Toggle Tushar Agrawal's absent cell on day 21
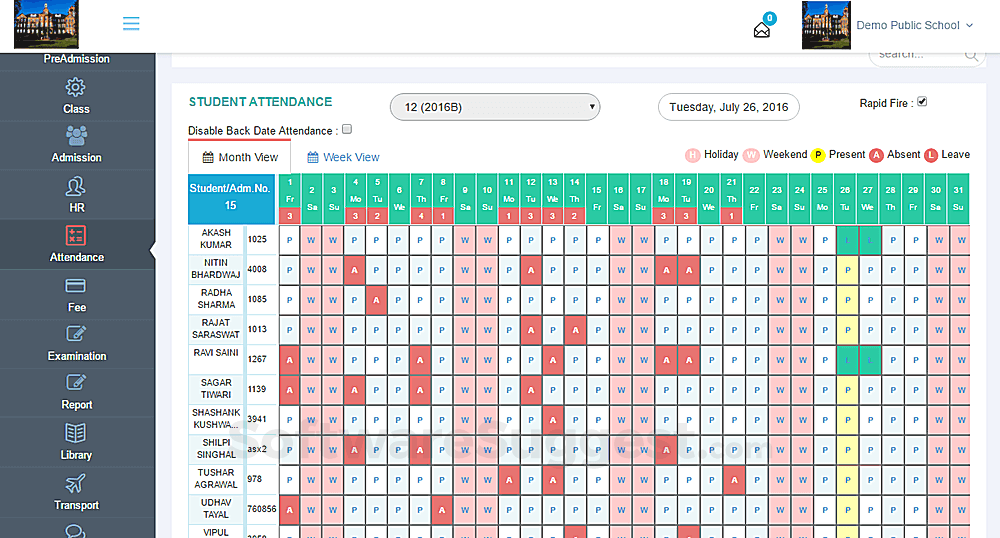Screen dimensions: 1000x538 pos(734,480)
